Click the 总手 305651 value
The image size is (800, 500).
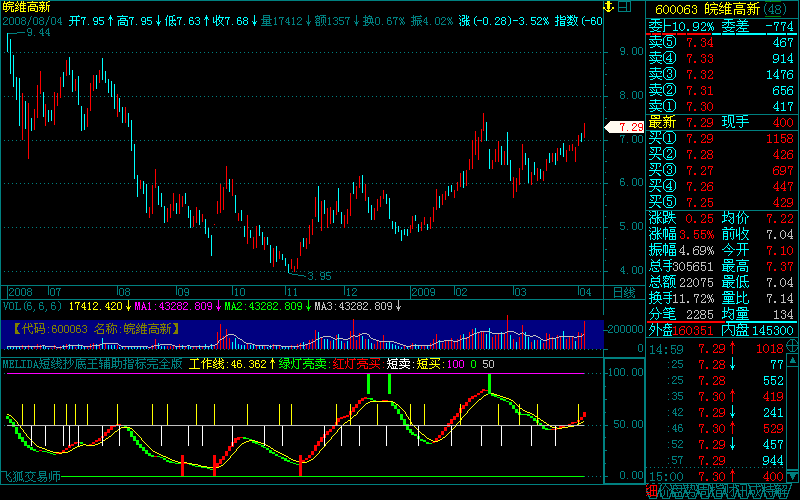tap(692, 266)
